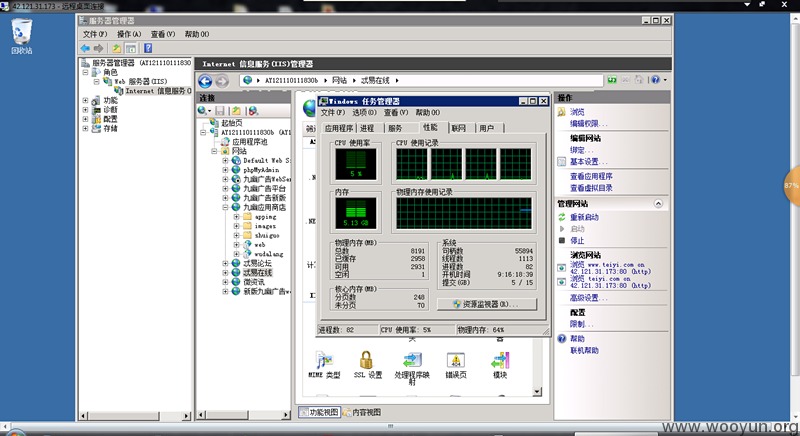Click the green refresh icon beside the address bar
This screenshot has width=800, height=436.
click(612, 80)
